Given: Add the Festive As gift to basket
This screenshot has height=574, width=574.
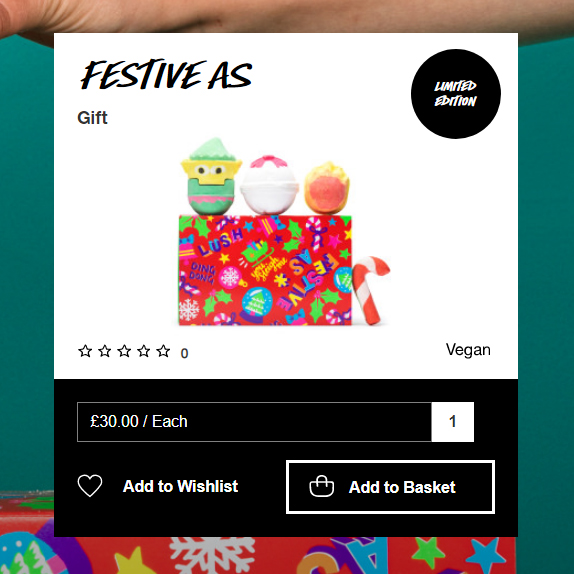Looking at the screenshot, I should (x=390, y=487).
